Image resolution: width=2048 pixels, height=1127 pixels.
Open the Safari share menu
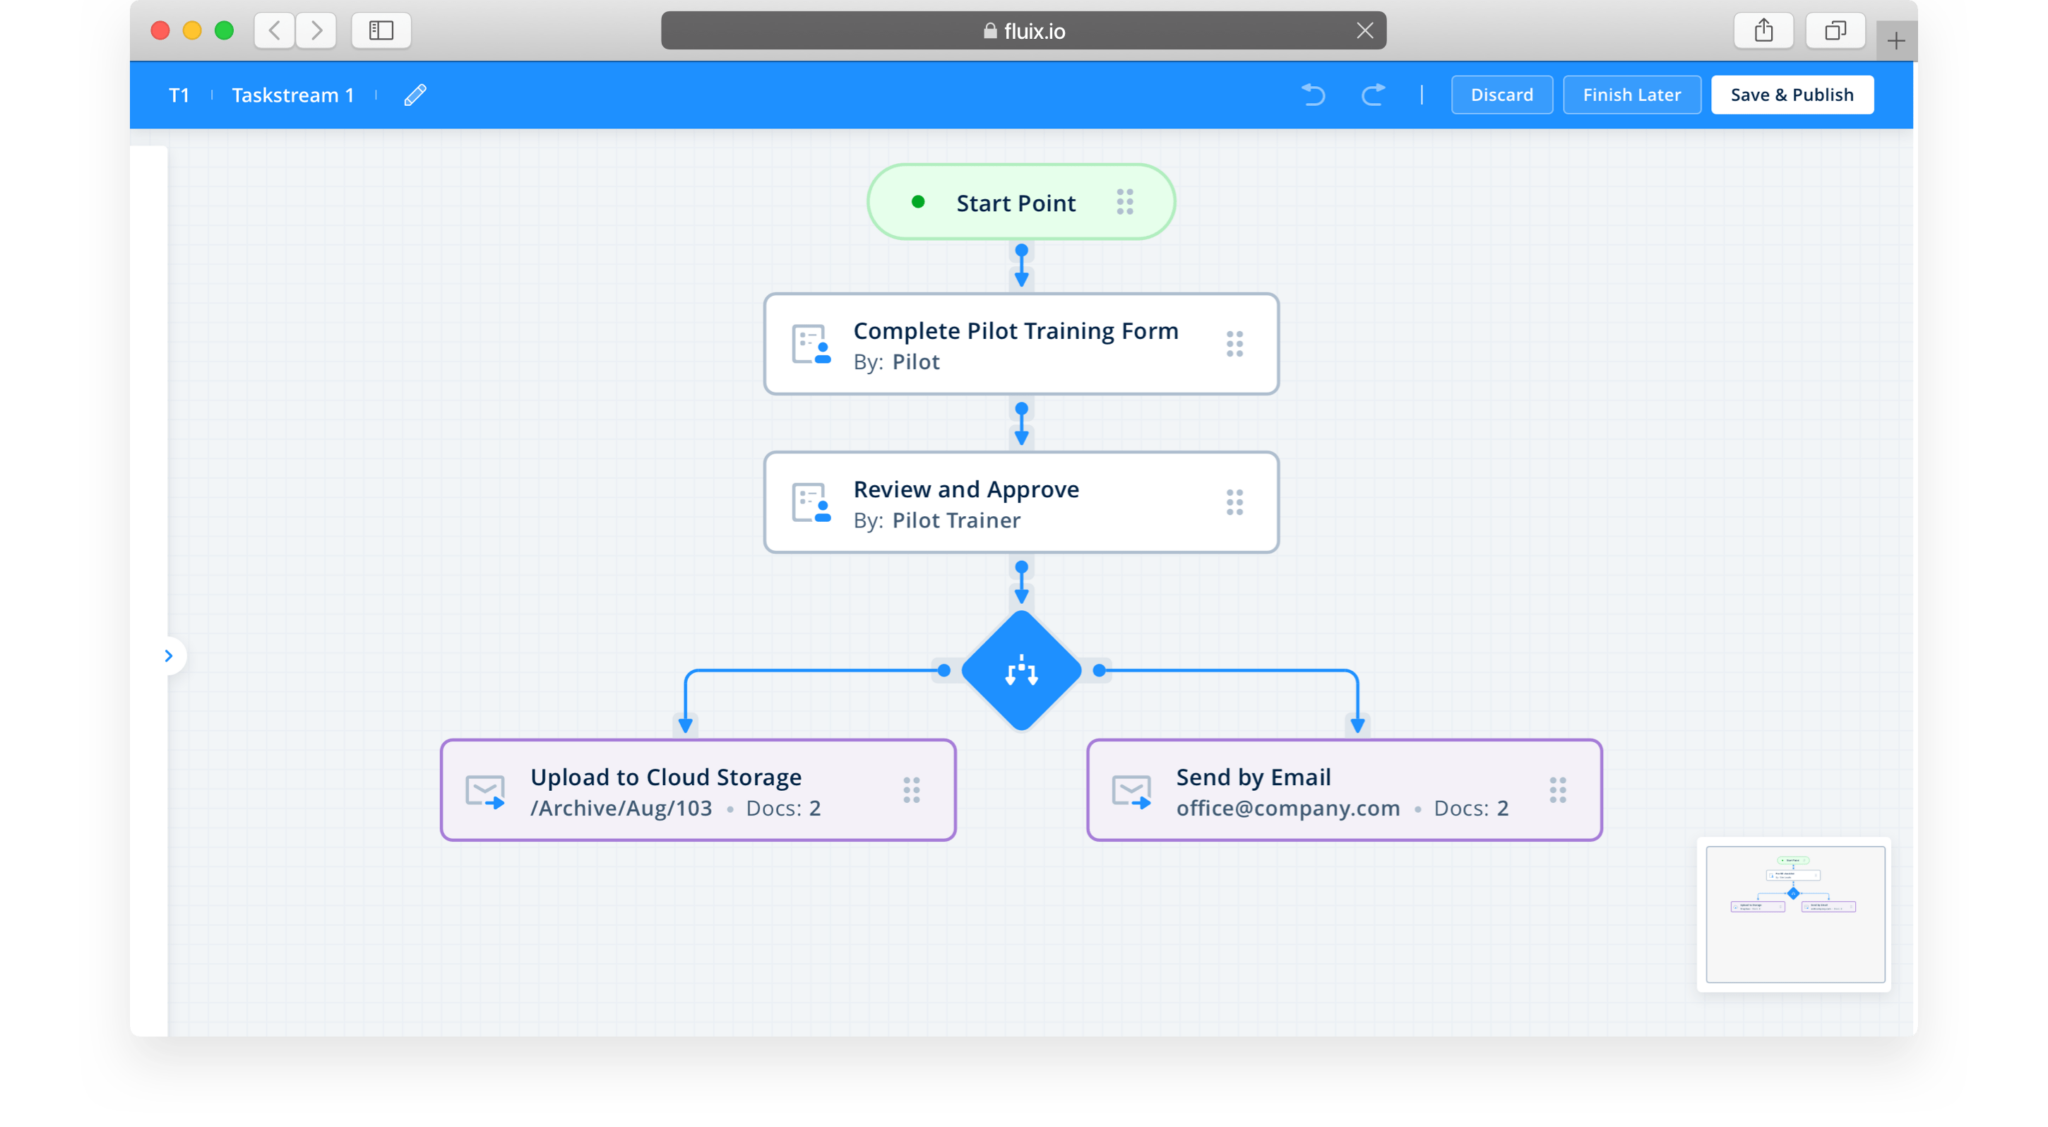pos(1763,31)
